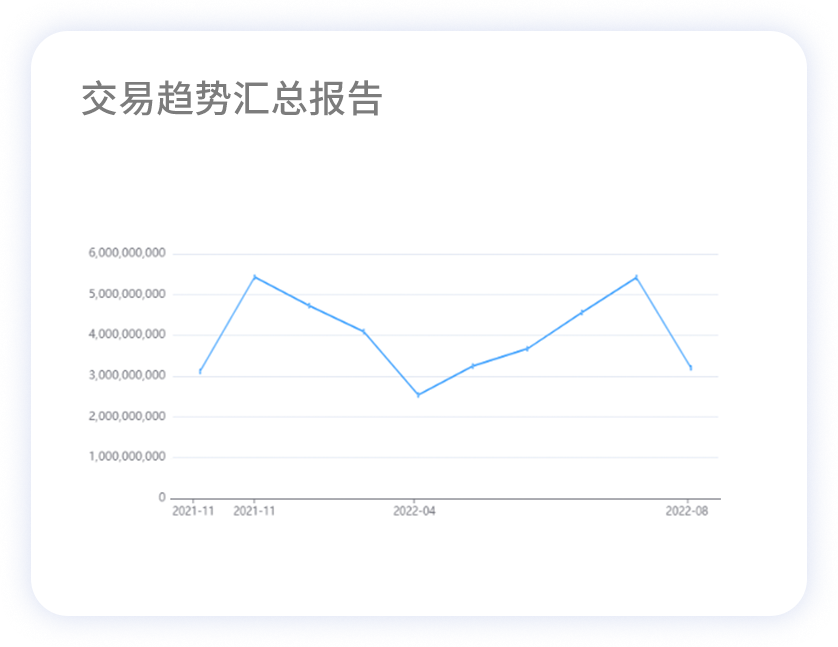Select the 2,000,000,000 axis label

coord(127,416)
